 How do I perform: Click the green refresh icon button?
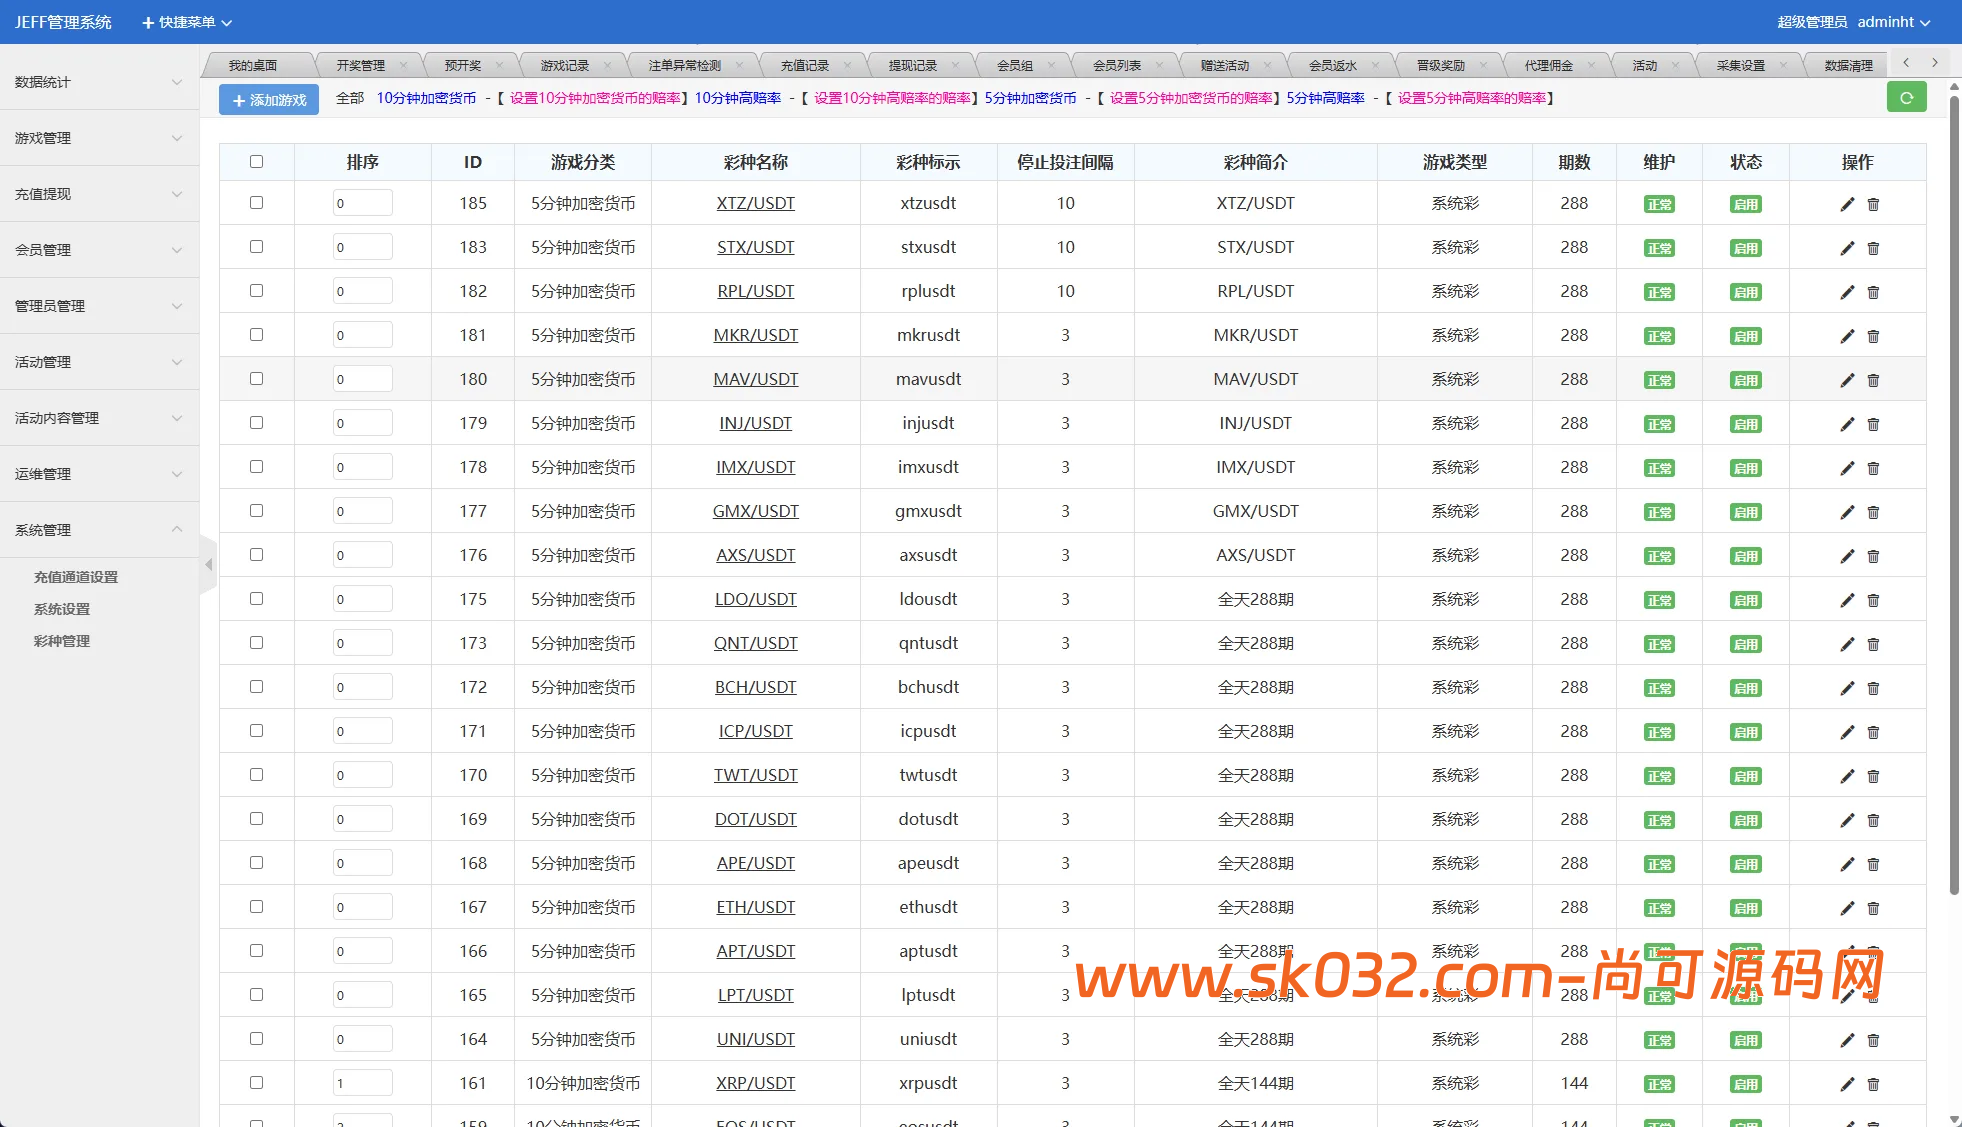1906,98
